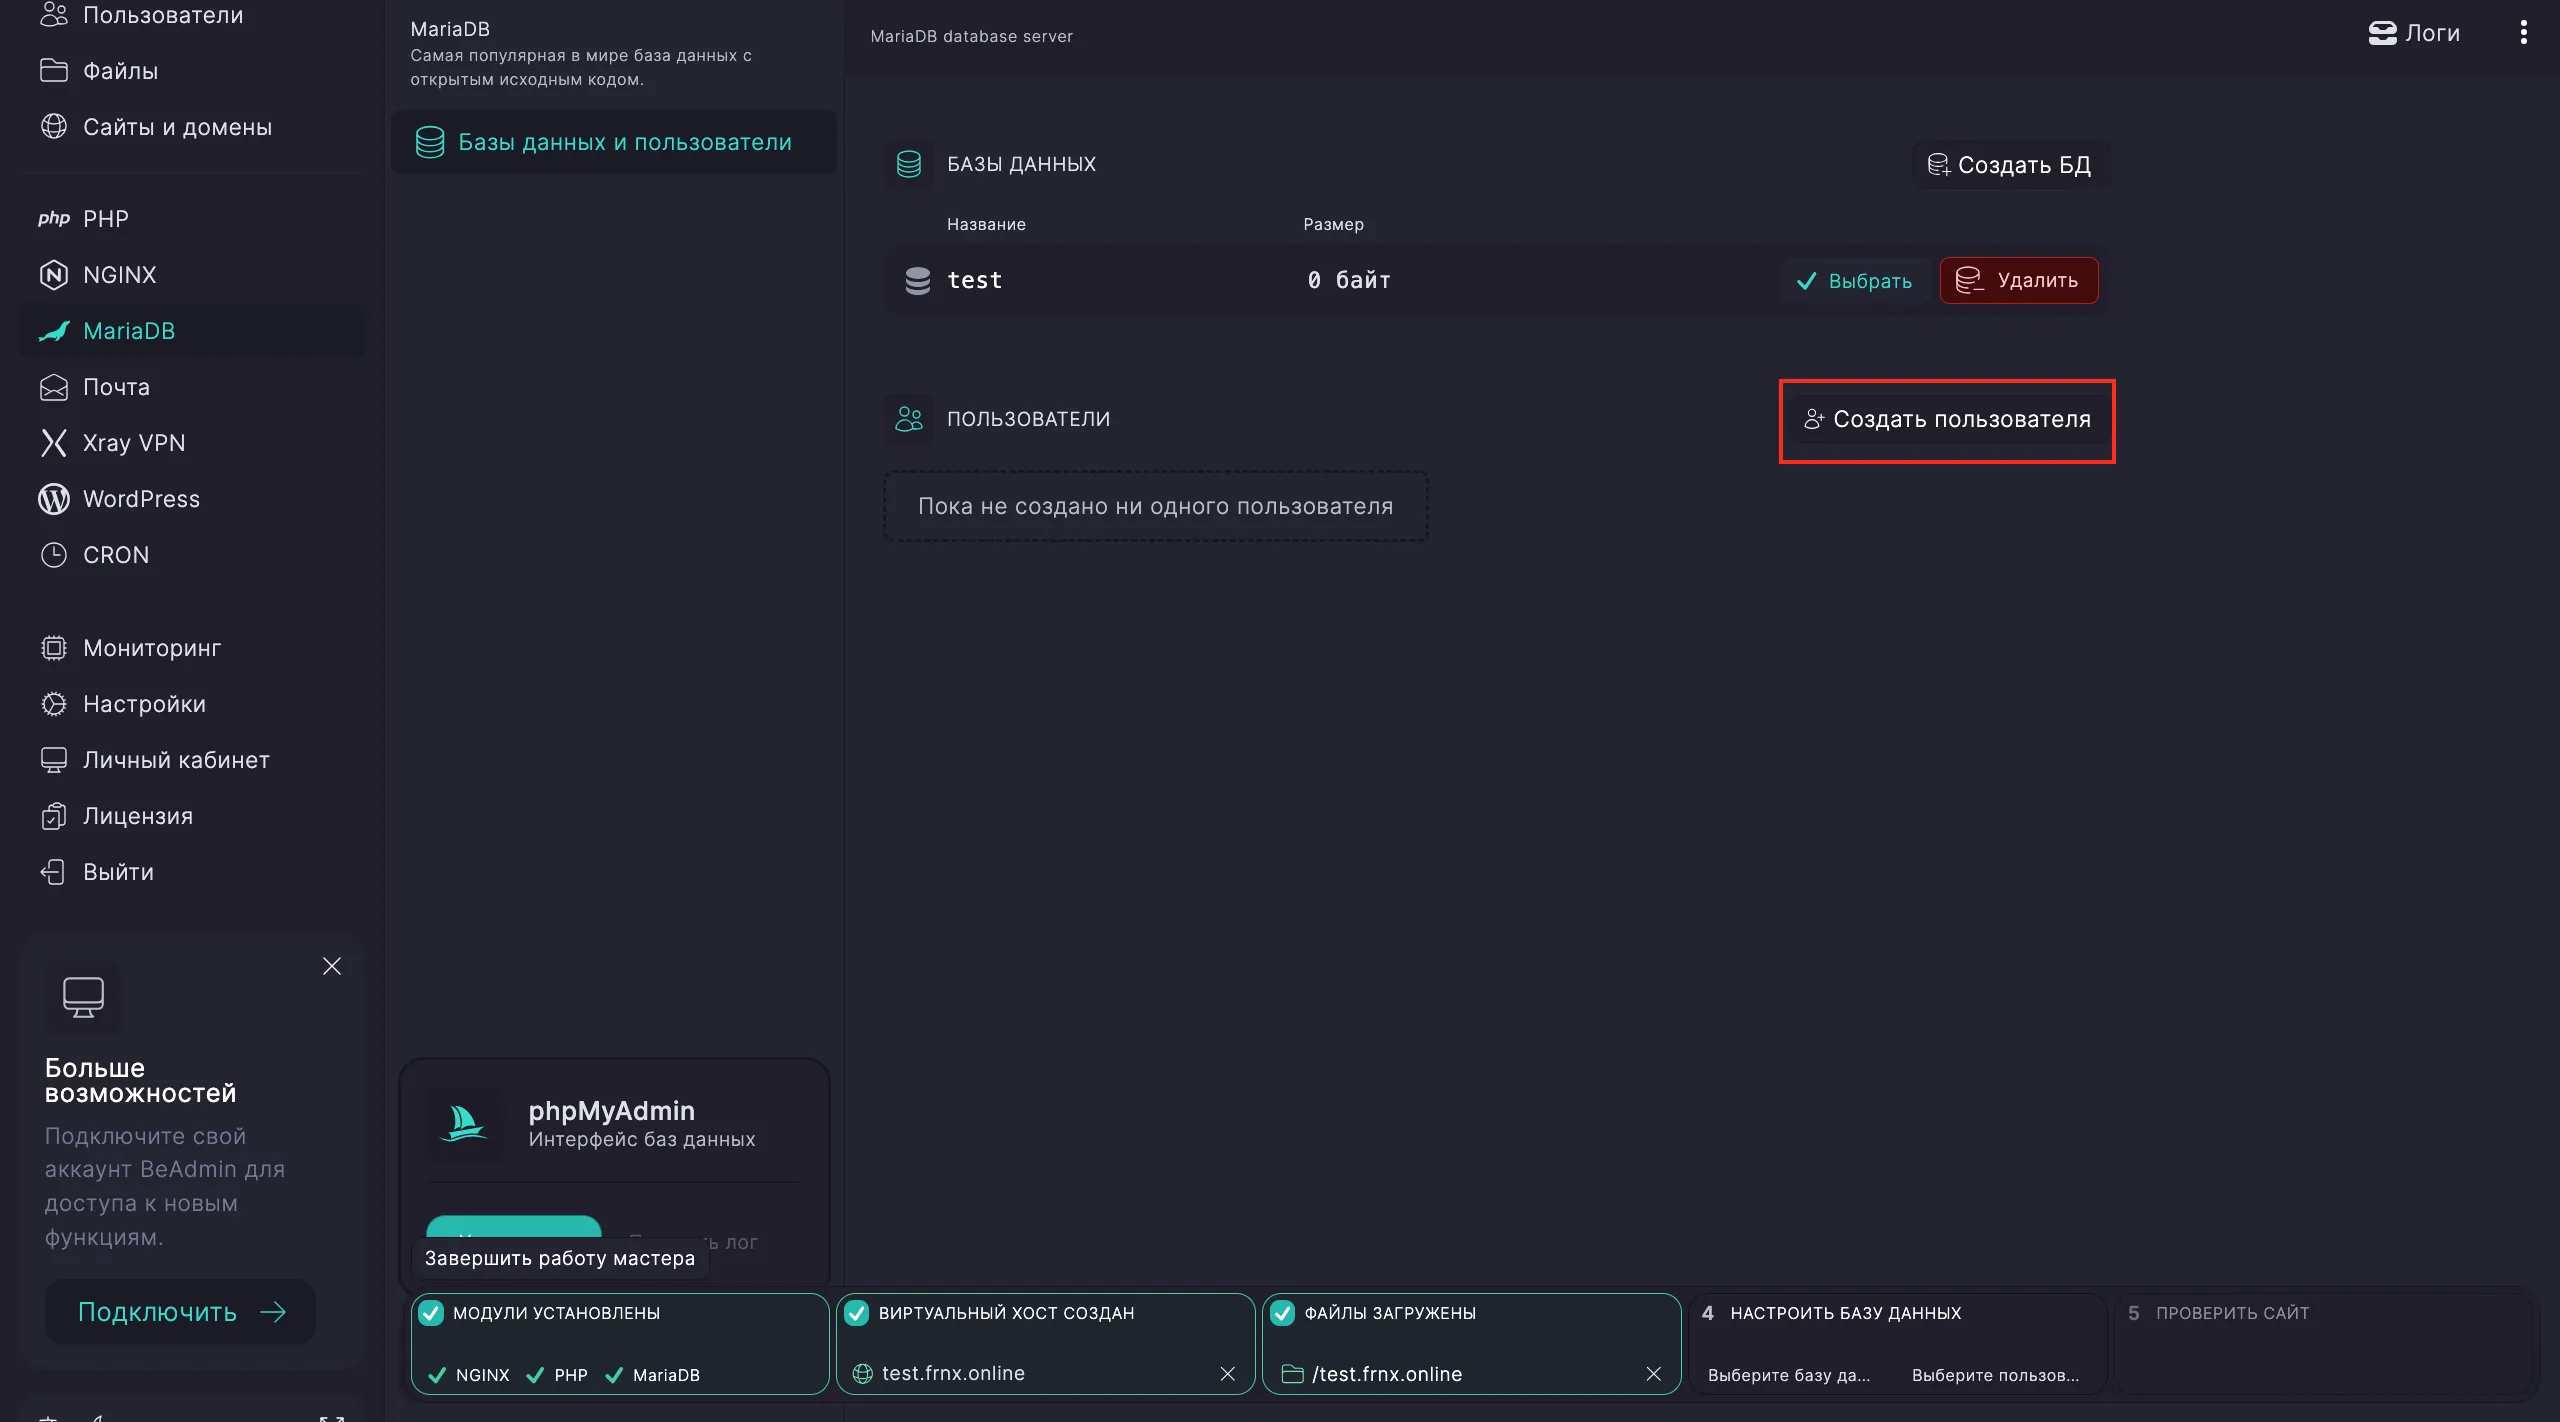Open the three-dot menu at top right
2560x1422 pixels.
(x=2524, y=32)
